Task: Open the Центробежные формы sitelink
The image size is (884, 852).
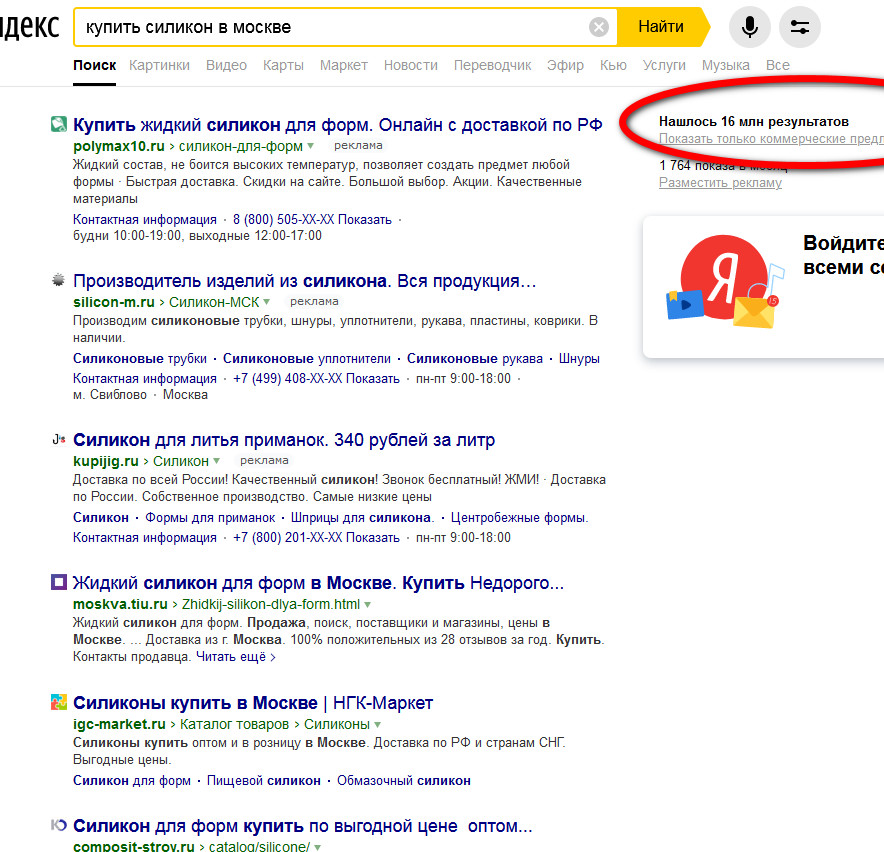Action: coord(519,518)
